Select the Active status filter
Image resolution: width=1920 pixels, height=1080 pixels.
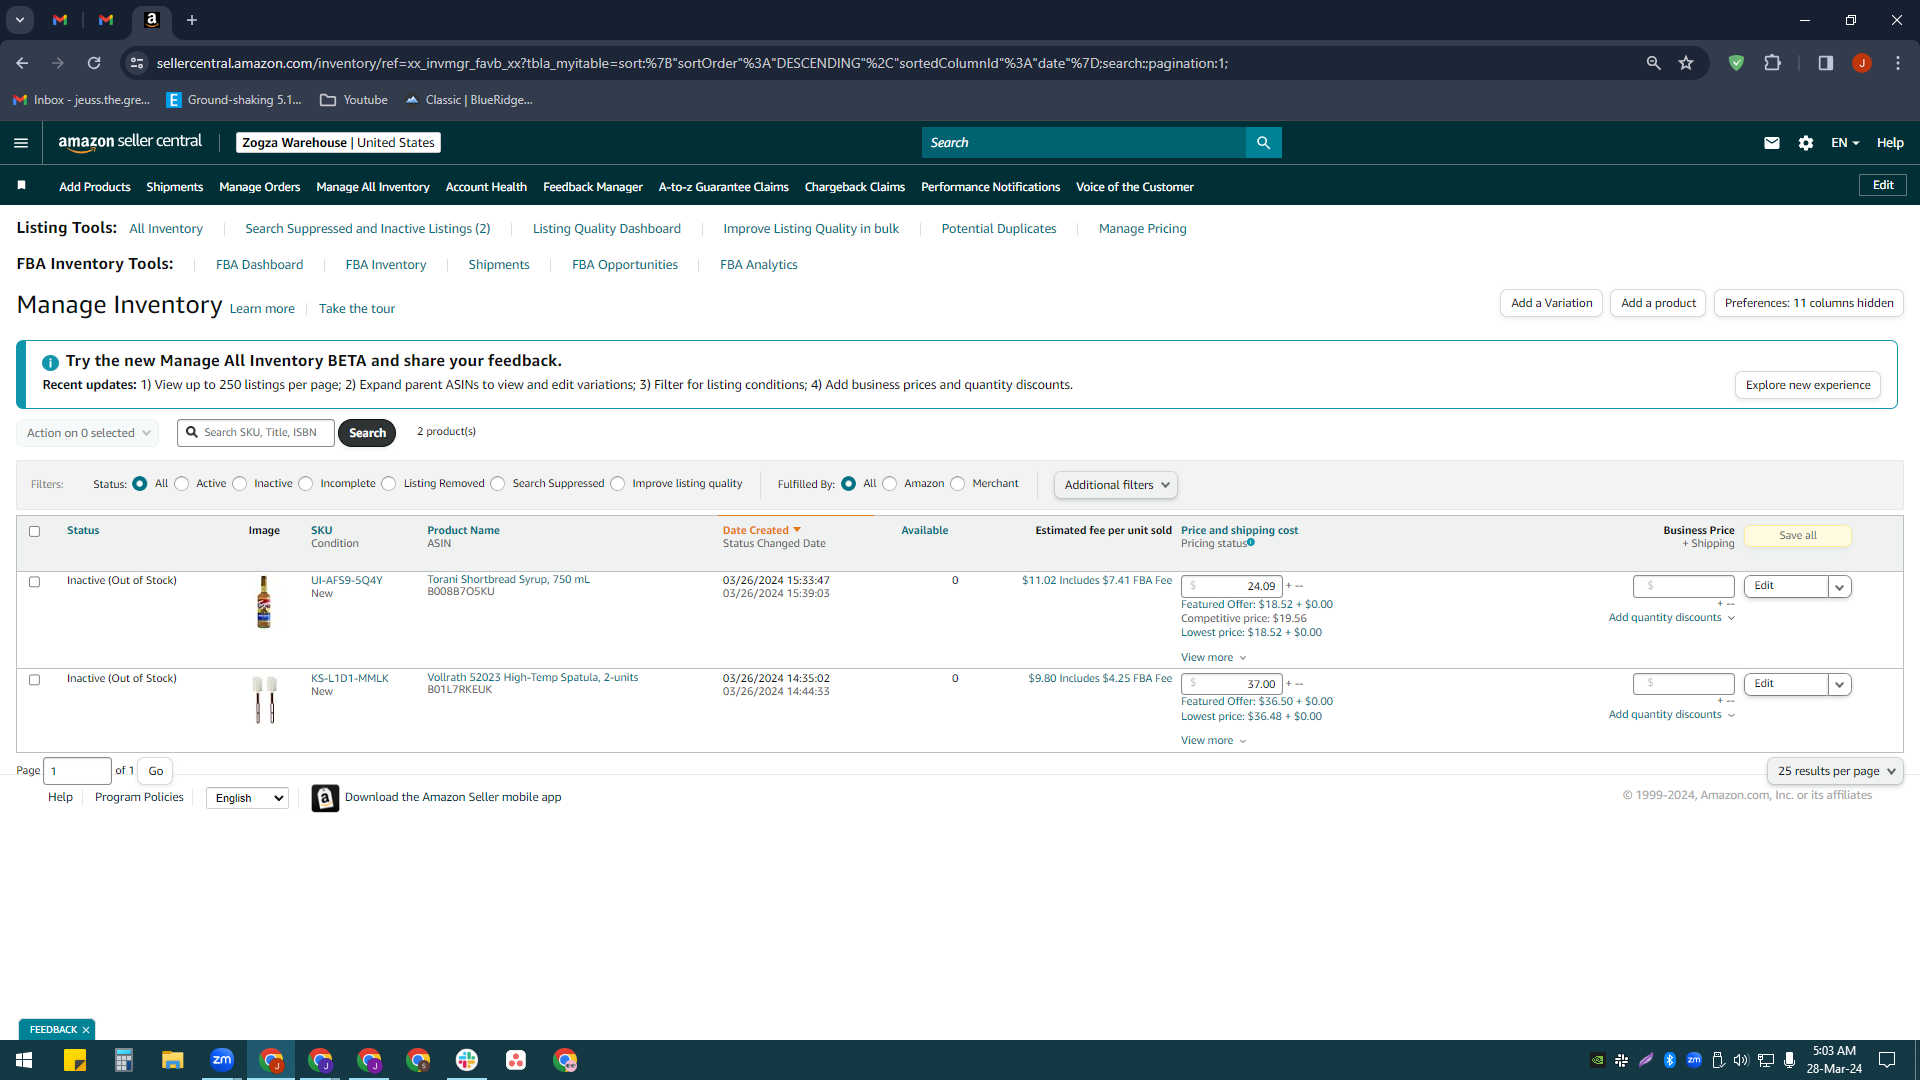pos(182,484)
